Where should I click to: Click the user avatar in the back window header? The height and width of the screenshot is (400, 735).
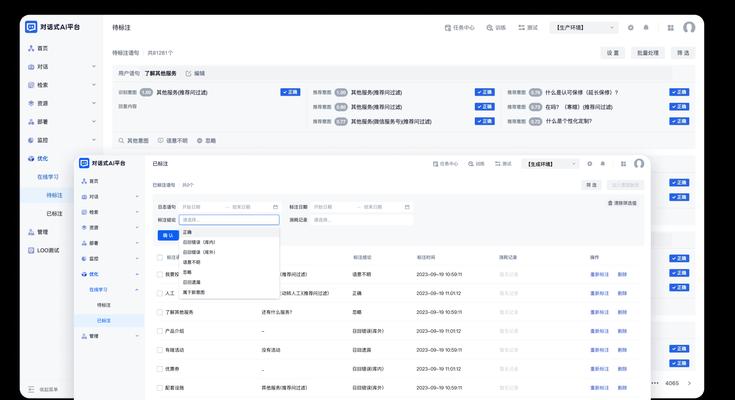(x=689, y=27)
